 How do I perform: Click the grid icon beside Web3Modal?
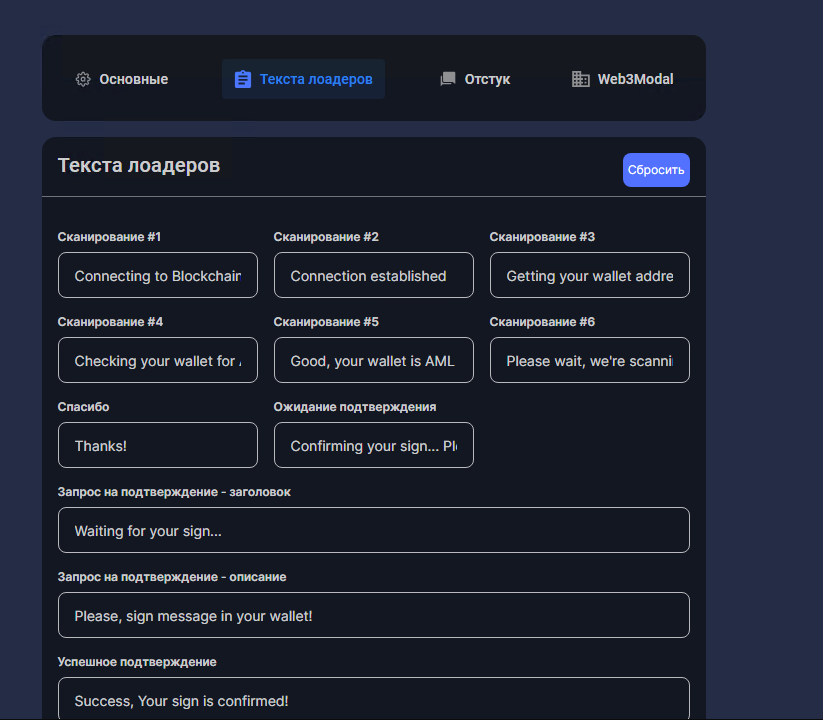click(x=580, y=79)
